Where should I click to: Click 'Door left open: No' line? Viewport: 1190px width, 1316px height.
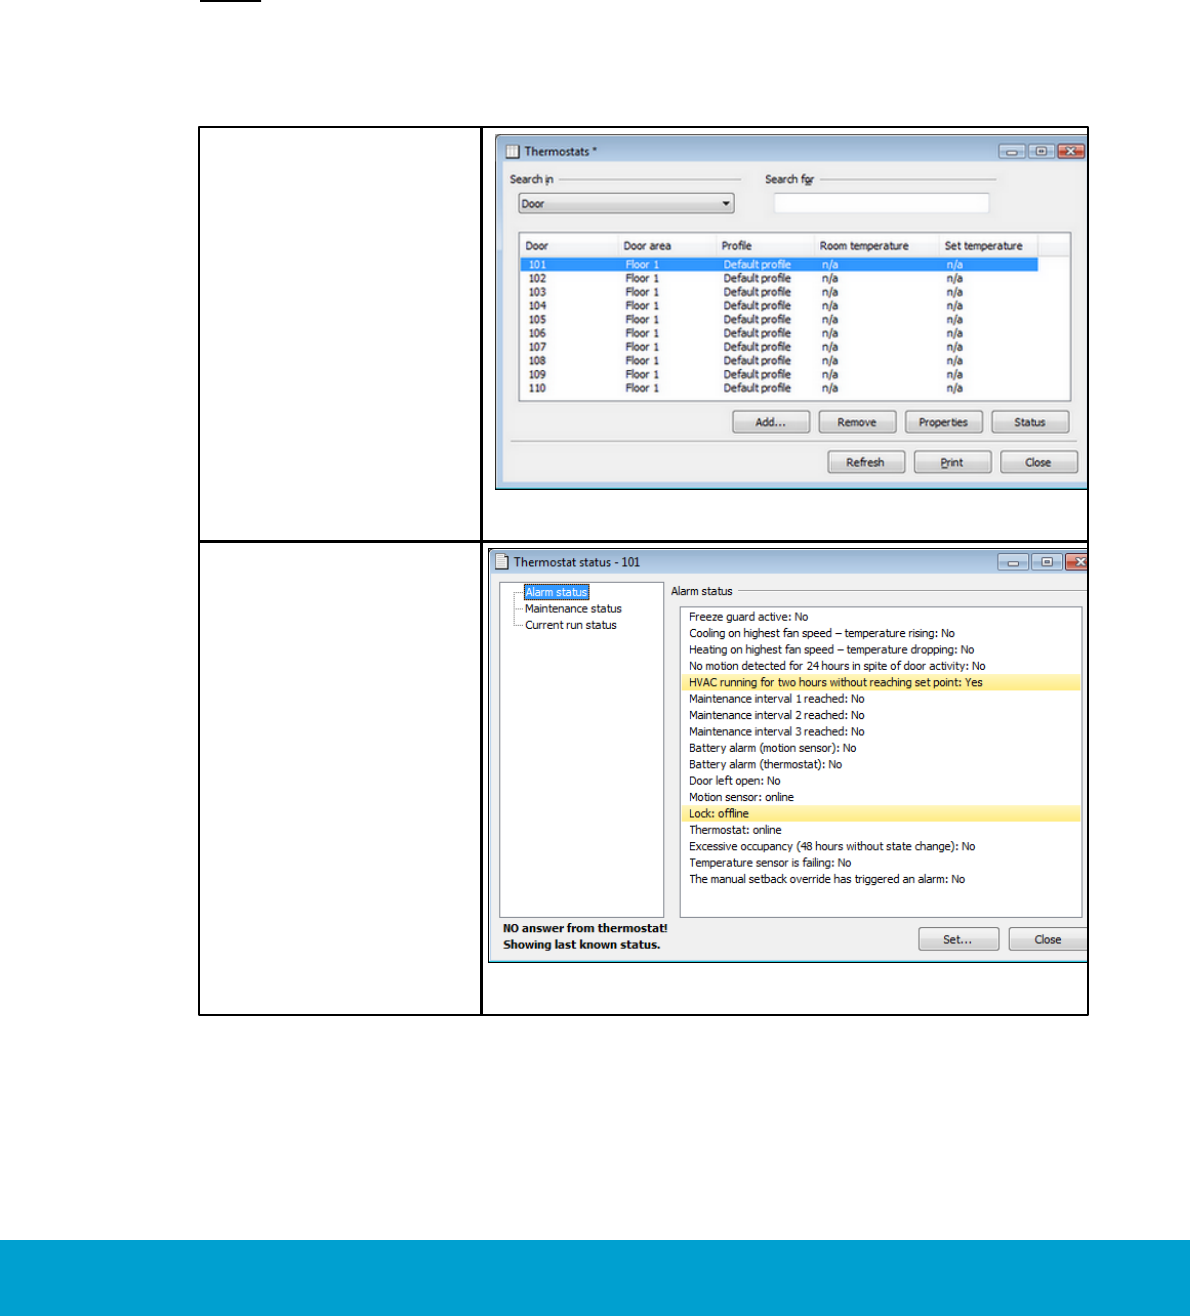734,781
